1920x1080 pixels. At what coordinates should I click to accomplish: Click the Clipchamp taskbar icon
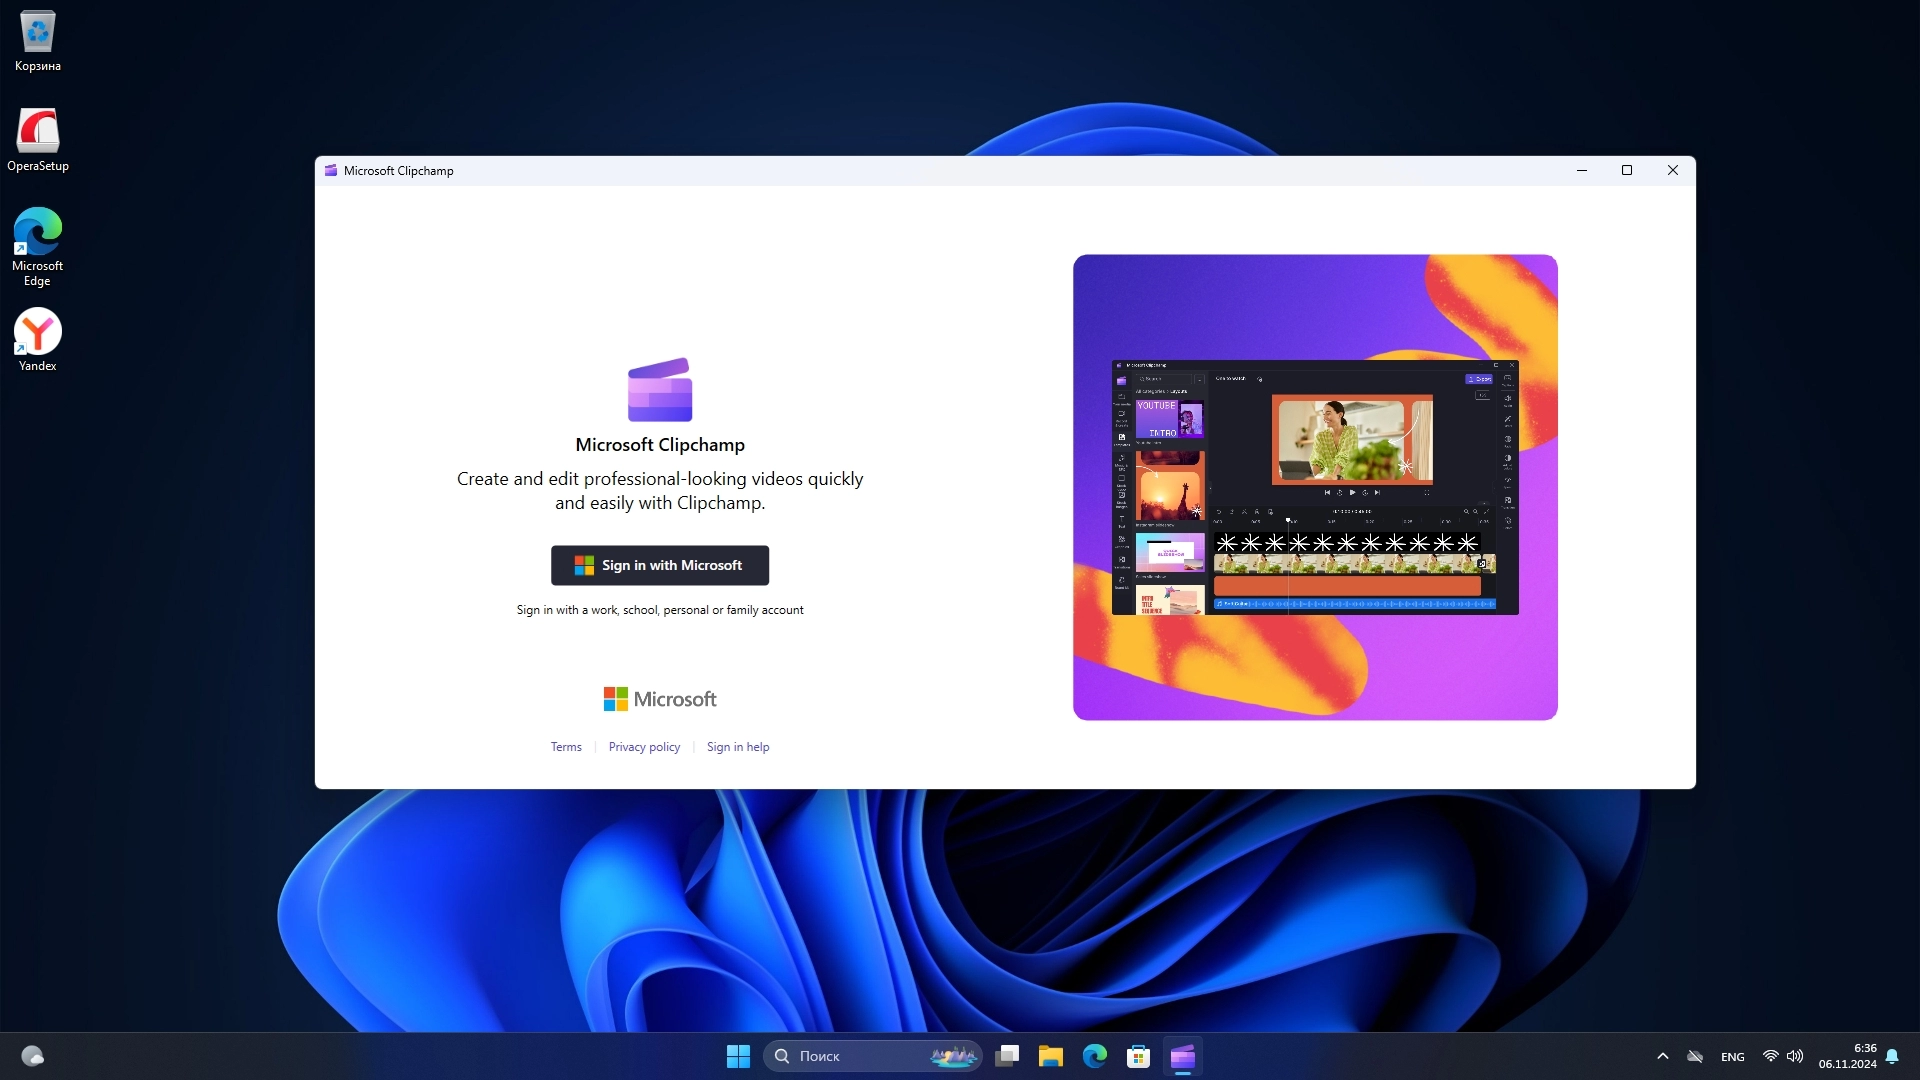(x=1183, y=1056)
